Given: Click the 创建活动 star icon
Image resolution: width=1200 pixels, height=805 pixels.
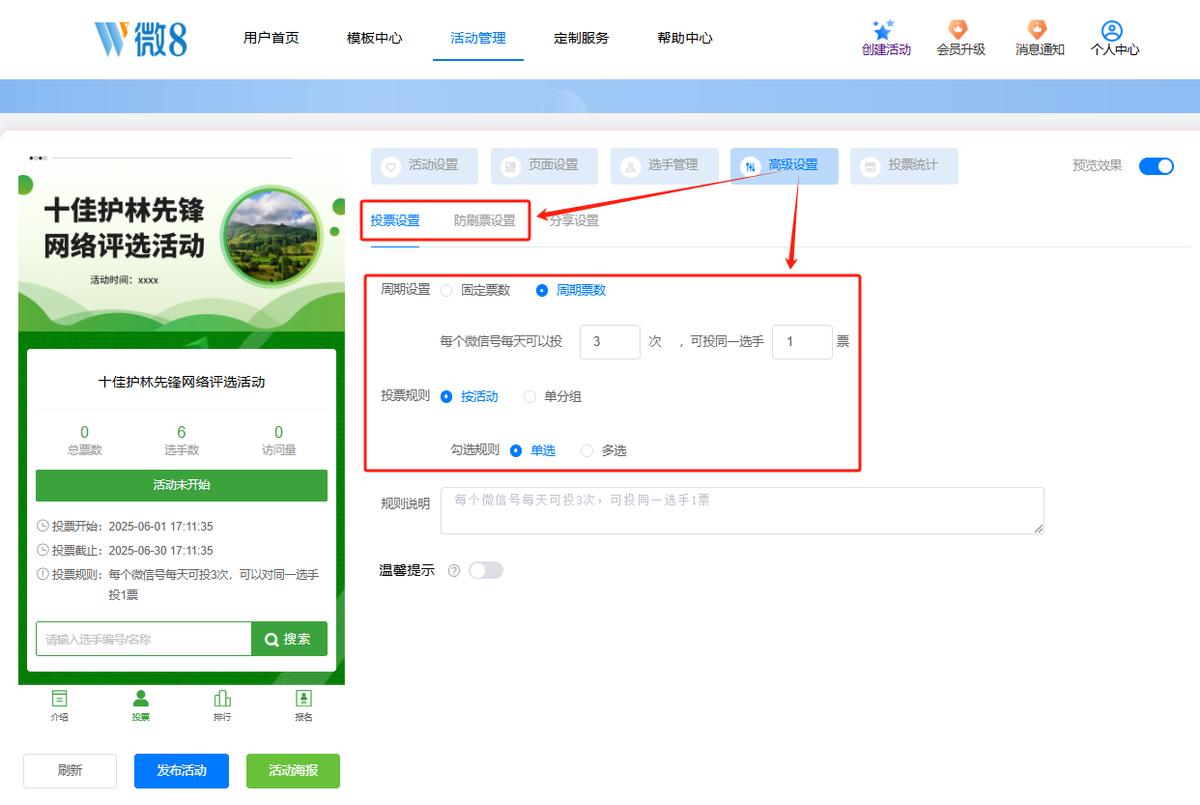Looking at the screenshot, I should click(883, 30).
